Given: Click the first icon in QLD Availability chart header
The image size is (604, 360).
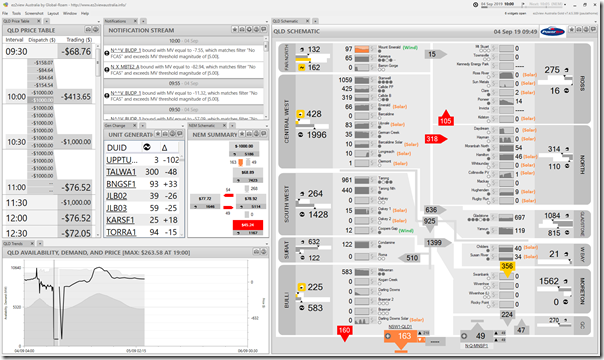Looking at the screenshot, I should [x=257, y=251].
